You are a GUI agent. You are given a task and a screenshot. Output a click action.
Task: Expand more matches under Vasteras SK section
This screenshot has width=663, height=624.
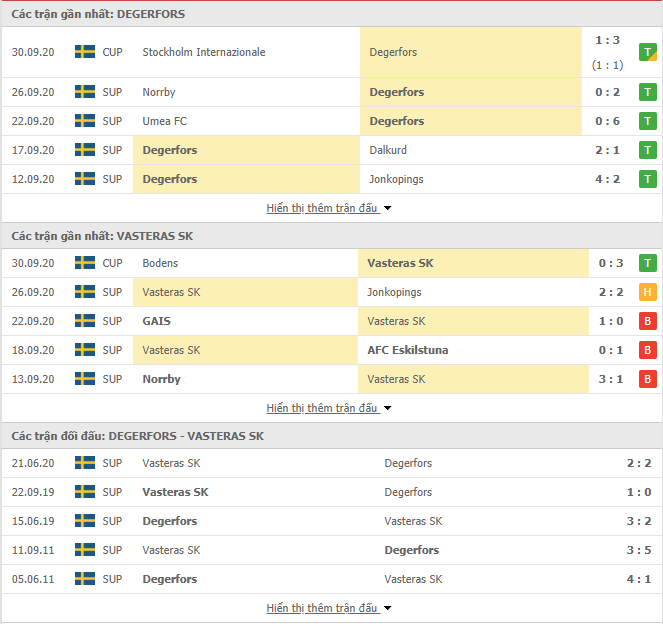[x=329, y=408]
